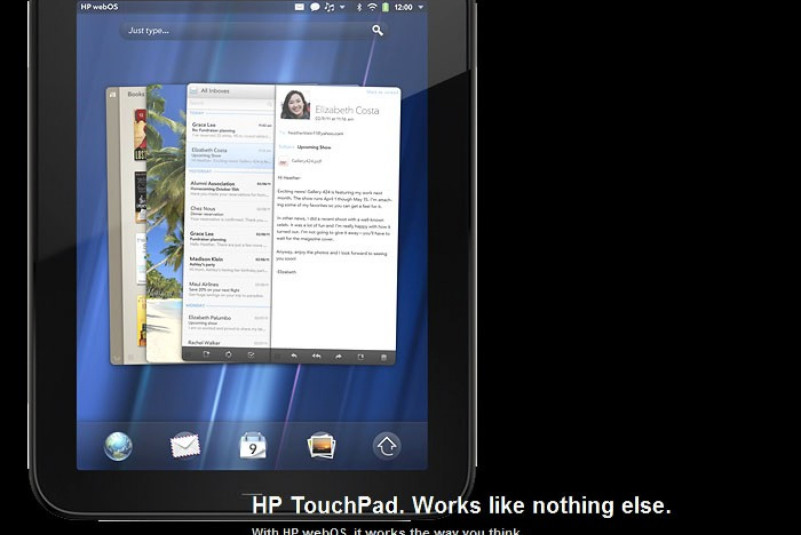801x535 pixels.
Task: Open the Email envelope icon in dock
Action: (x=185, y=446)
